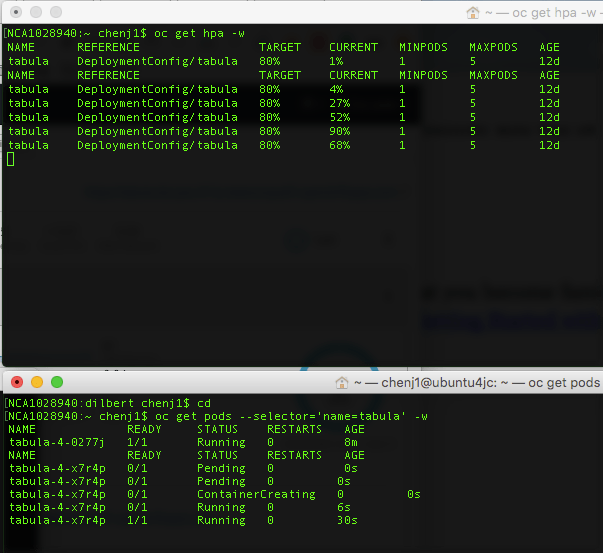Click home folder icon in hpa window title
Image resolution: width=603 pixels, height=553 pixels.
click(473, 13)
